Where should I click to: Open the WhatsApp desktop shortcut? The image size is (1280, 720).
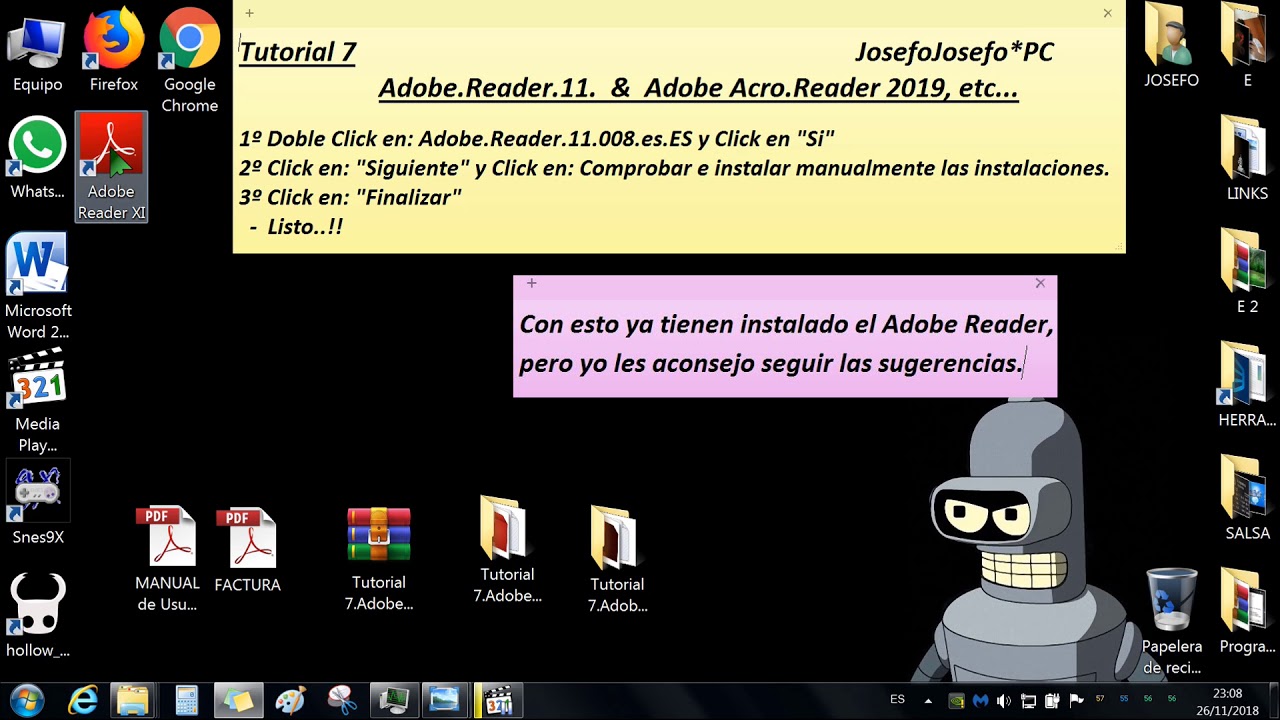coord(37,157)
